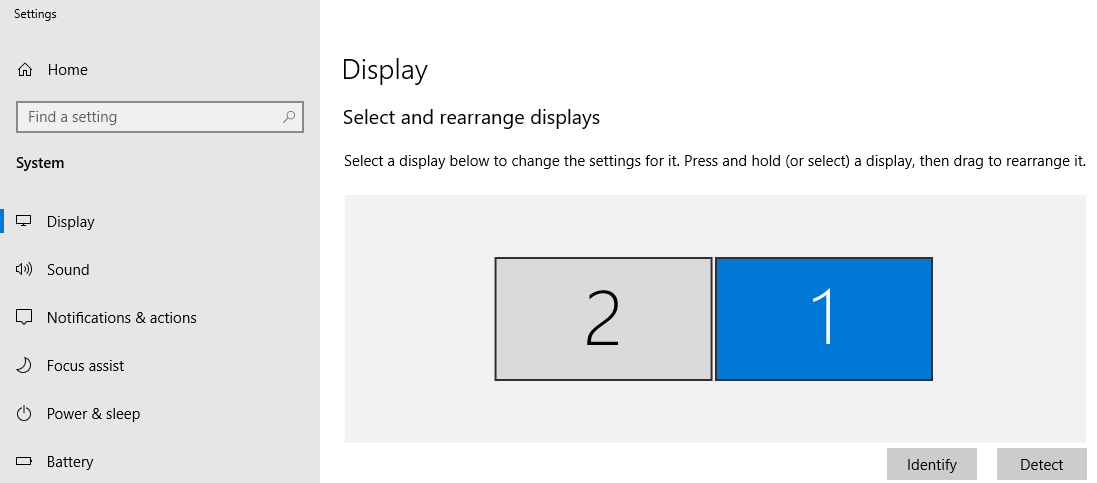Open the Power & sleep text label

click(93, 414)
